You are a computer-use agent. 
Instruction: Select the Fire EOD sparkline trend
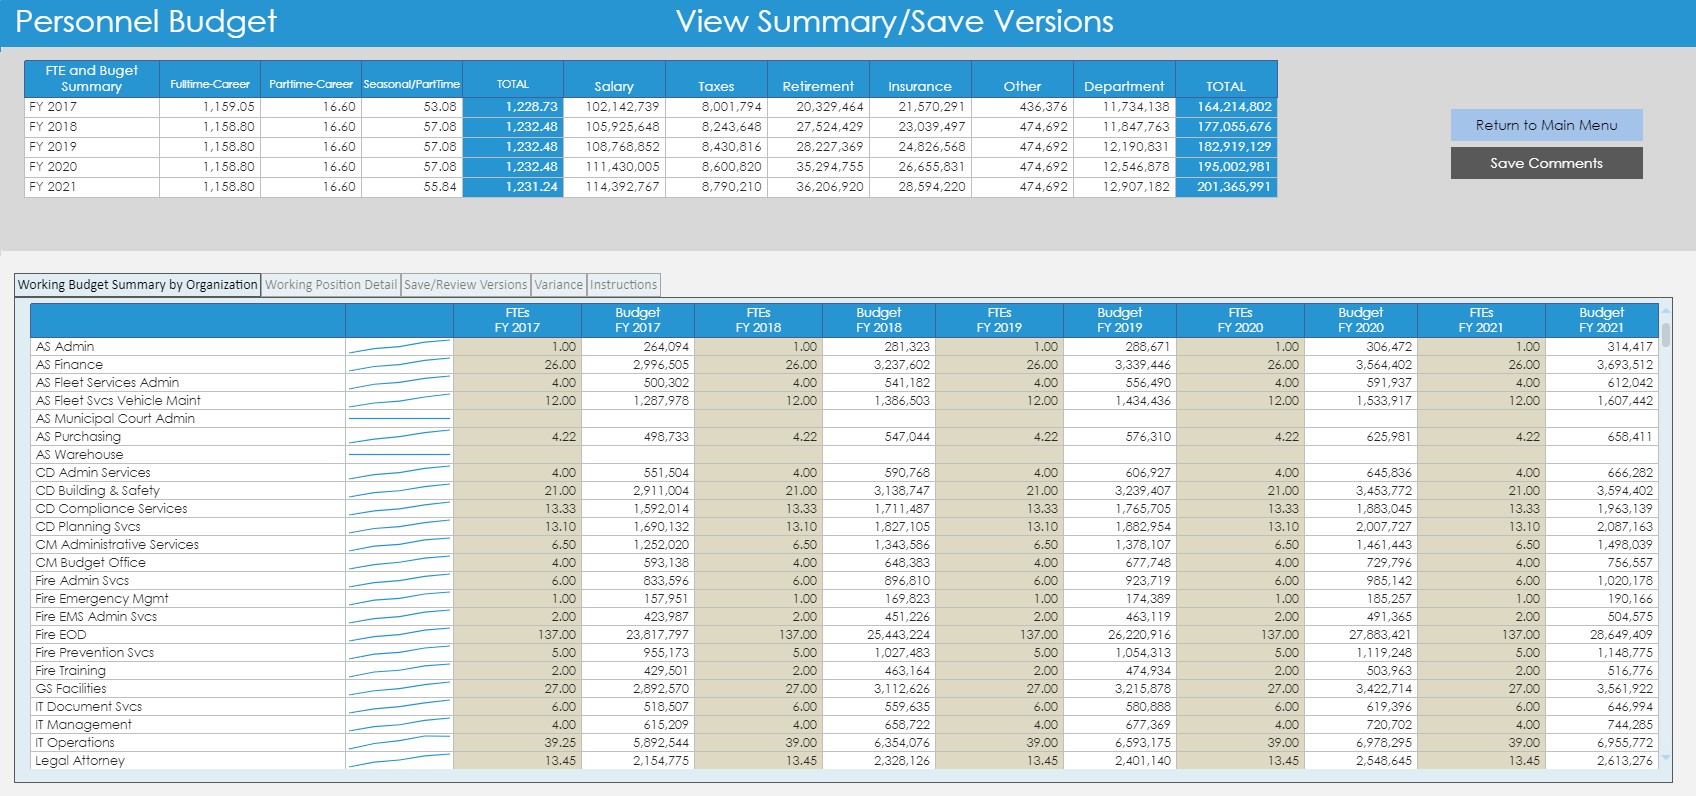pyautogui.click(x=399, y=635)
